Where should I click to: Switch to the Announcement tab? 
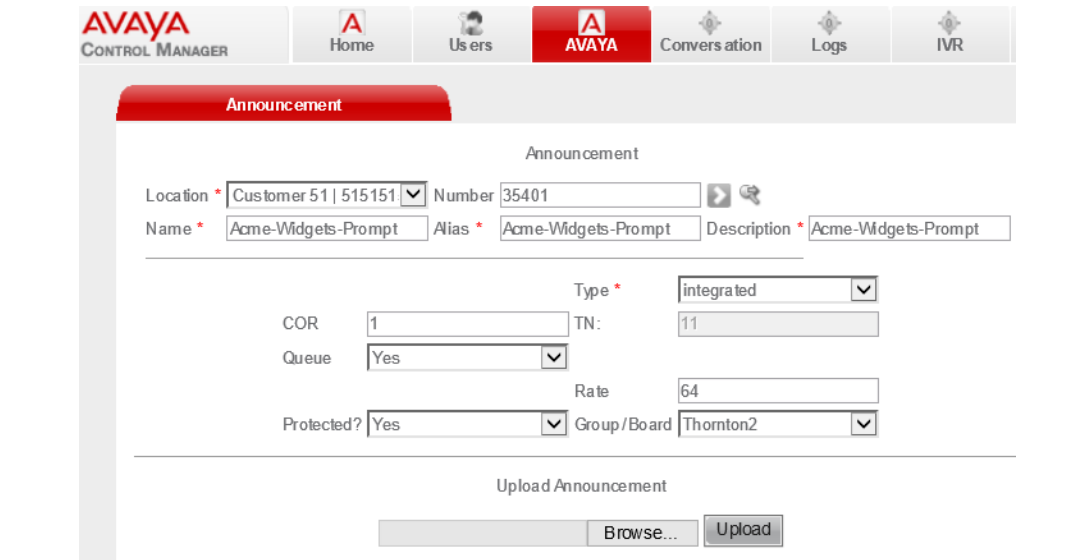pos(284,105)
